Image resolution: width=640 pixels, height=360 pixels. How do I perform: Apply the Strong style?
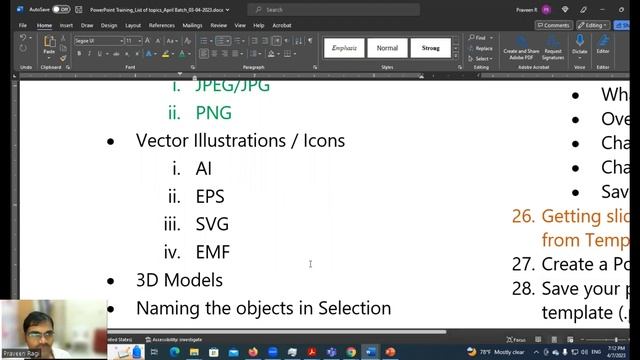pos(431,48)
